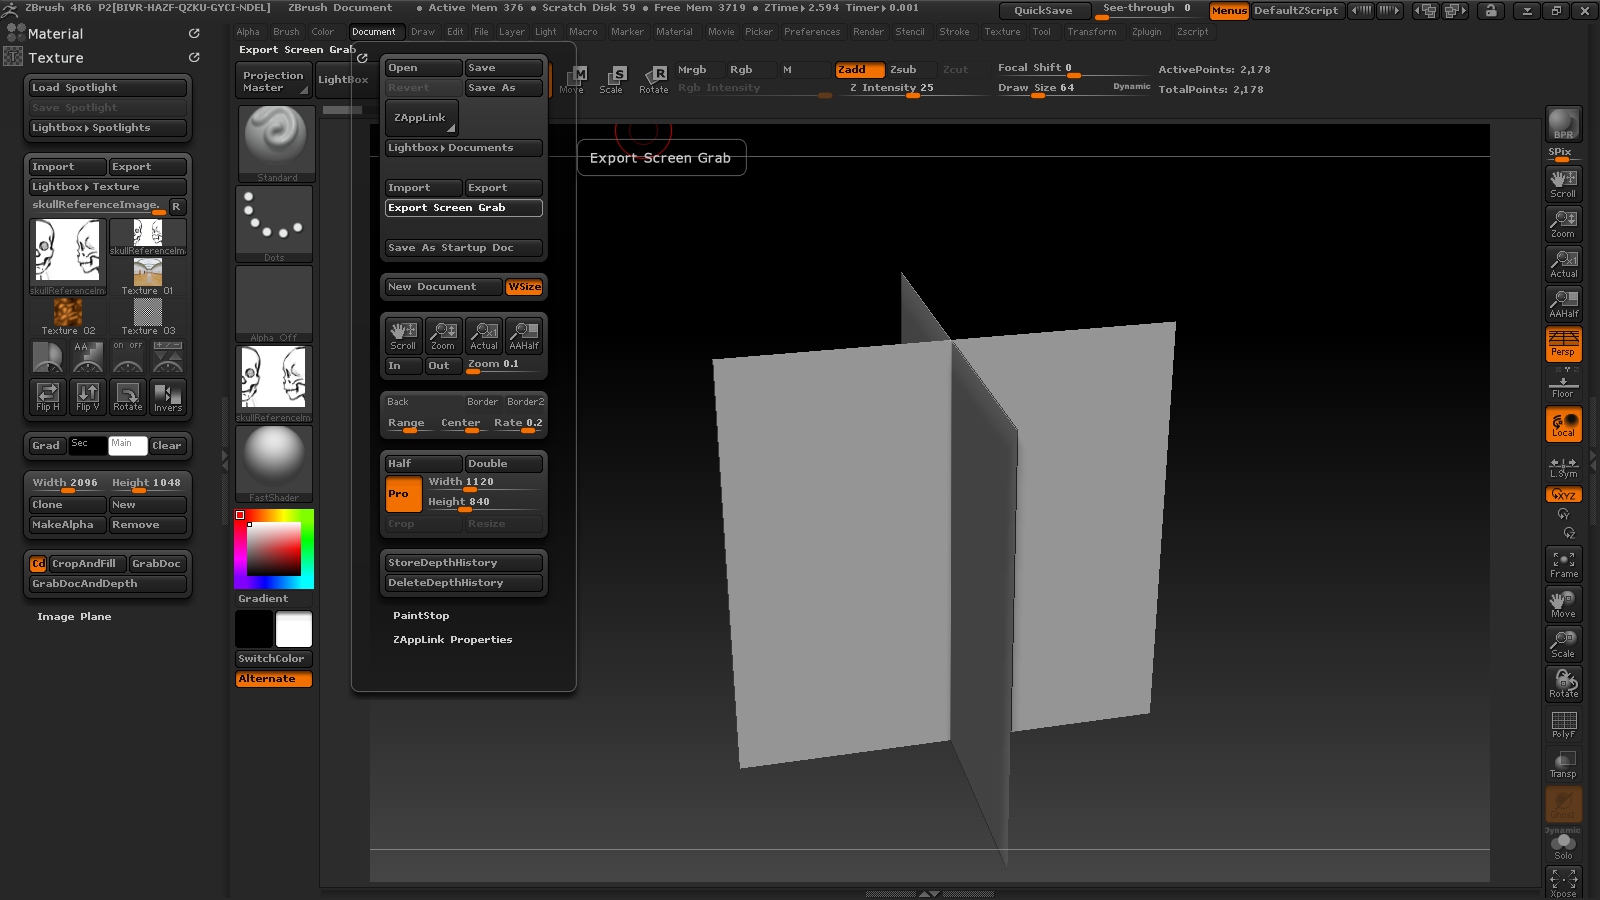Click the Solo mode icon
This screenshot has width=1600, height=900.
(x=1563, y=846)
